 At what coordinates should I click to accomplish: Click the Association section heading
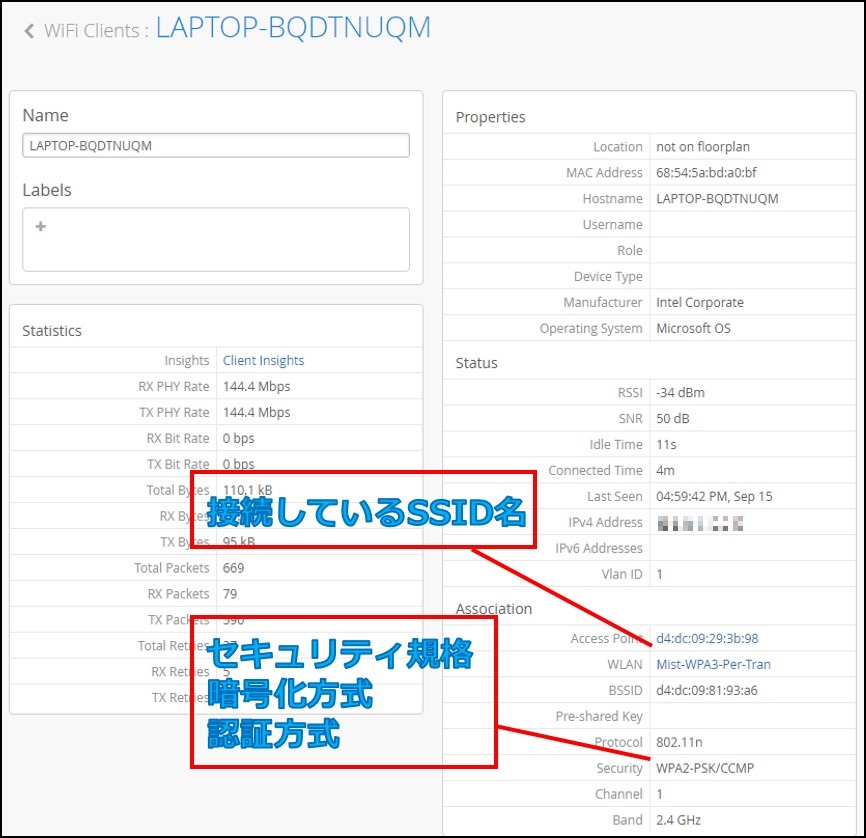[x=494, y=609]
